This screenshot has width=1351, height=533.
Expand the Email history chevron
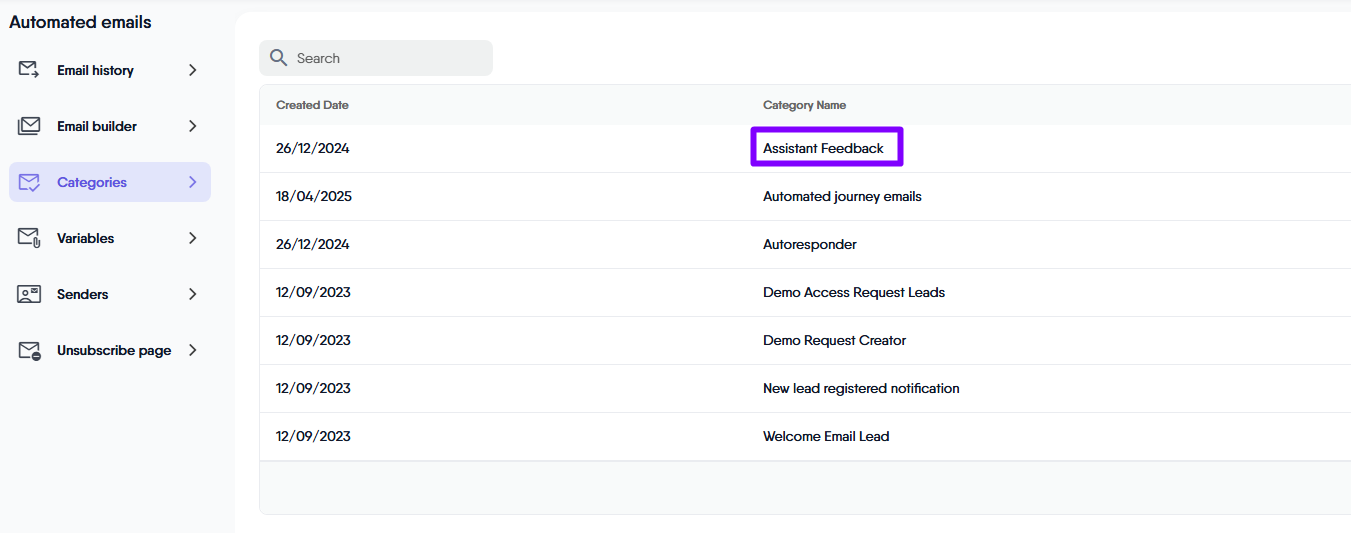(193, 70)
